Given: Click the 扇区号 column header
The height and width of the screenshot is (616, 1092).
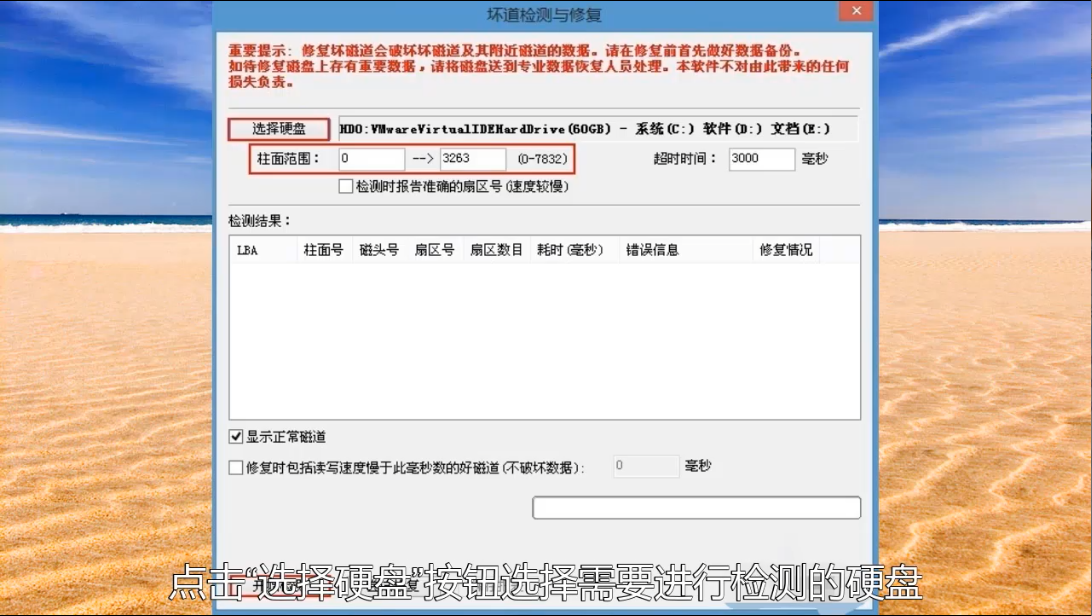Looking at the screenshot, I should coord(434,250).
